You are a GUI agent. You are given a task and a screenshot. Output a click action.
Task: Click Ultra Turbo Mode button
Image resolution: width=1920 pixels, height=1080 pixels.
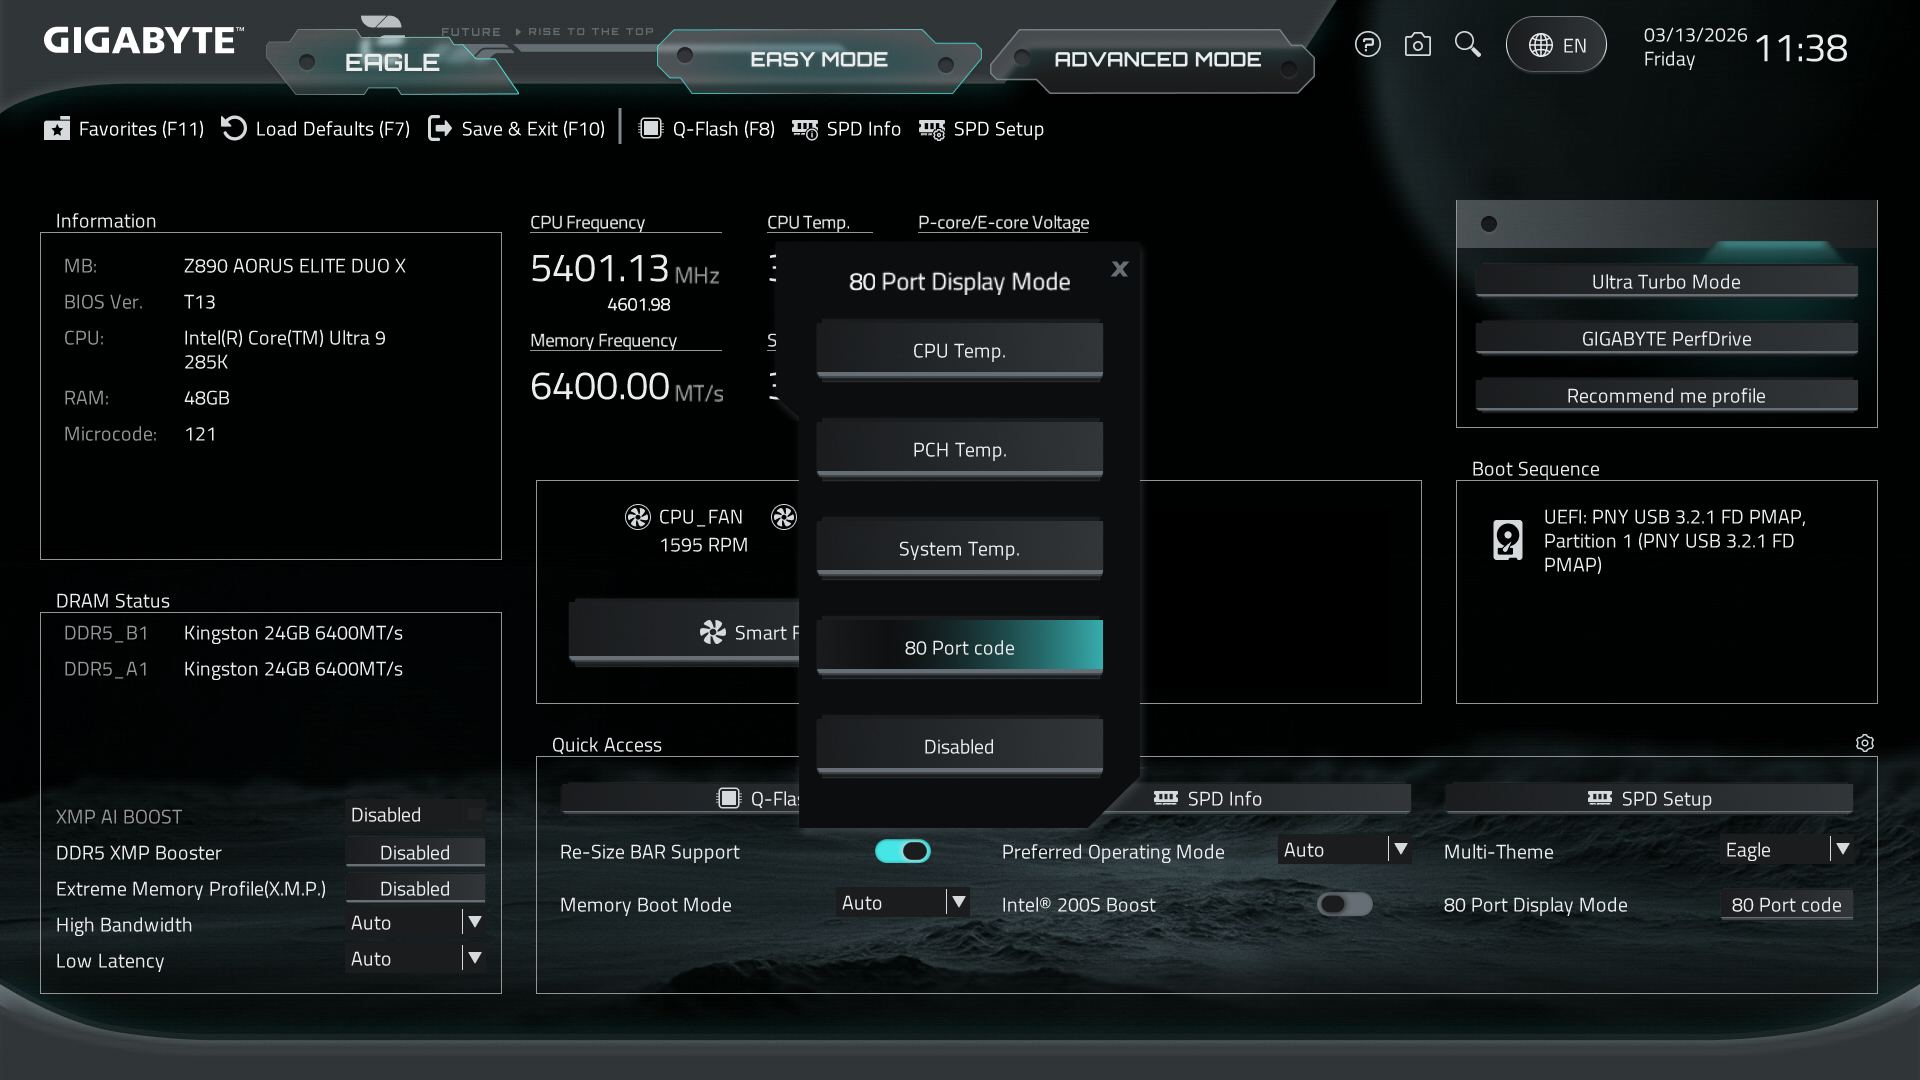point(1665,282)
